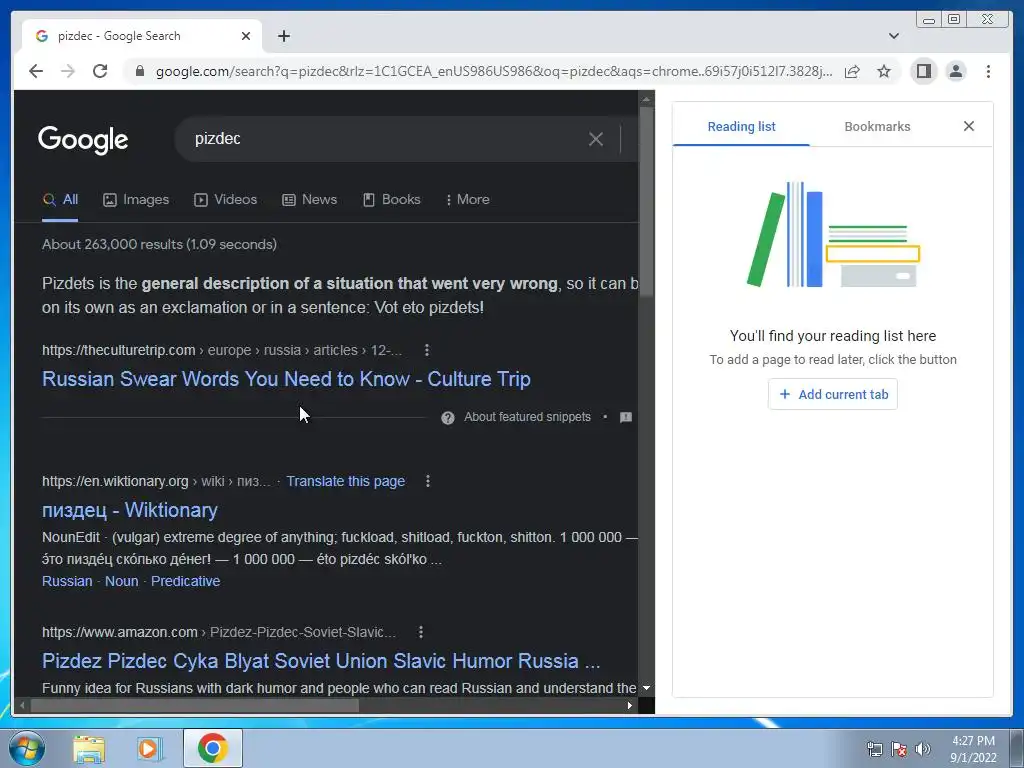This screenshot has height=768, width=1024.
Task: Switch to Videos results
Action: tap(226, 200)
